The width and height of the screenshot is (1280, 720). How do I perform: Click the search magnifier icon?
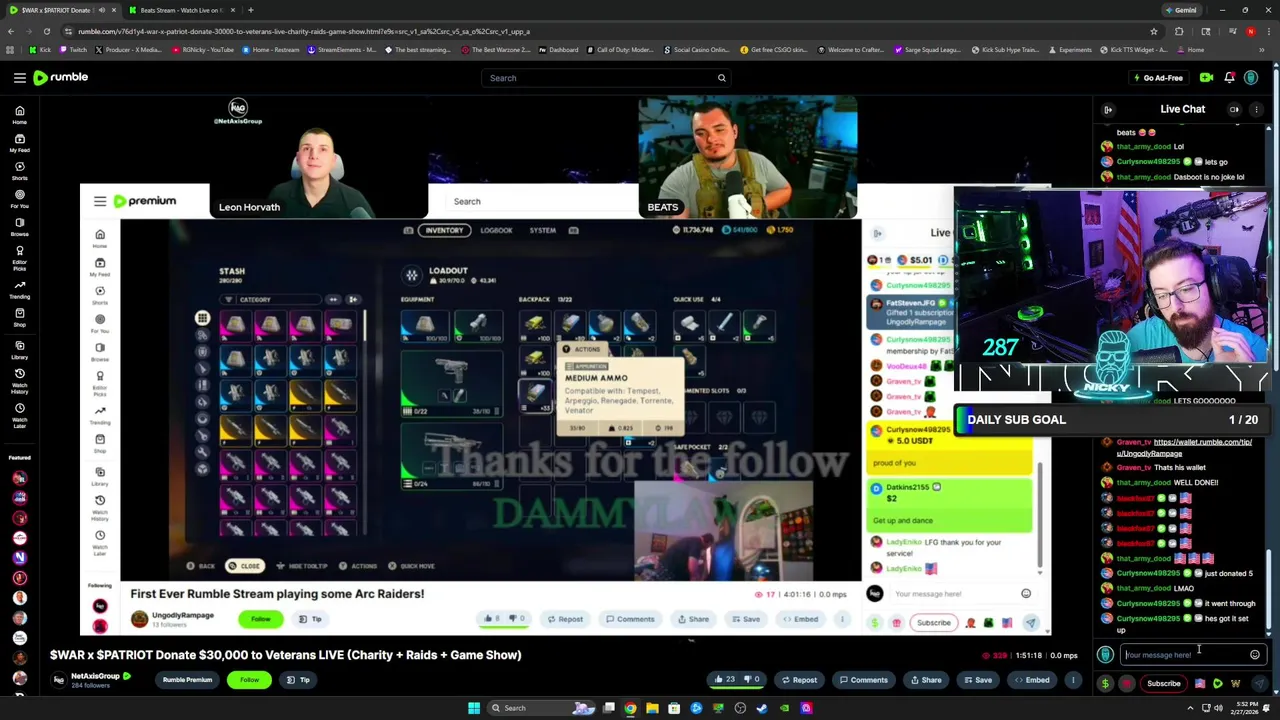tap(721, 78)
